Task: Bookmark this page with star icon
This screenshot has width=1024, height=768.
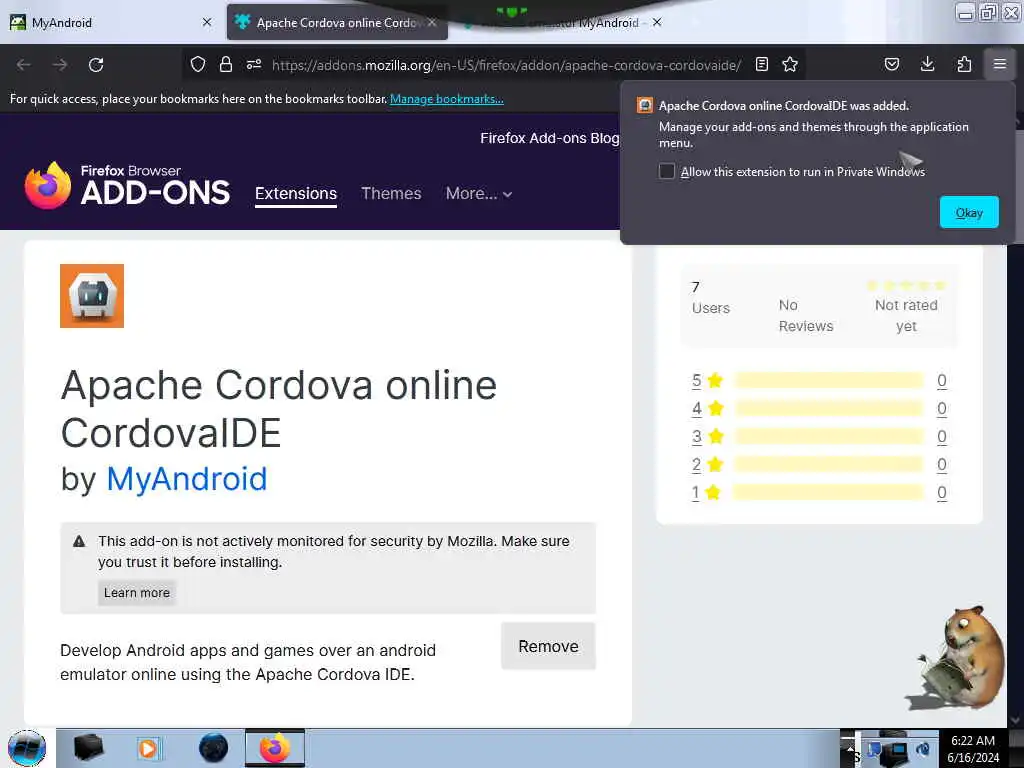Action: 790,64
